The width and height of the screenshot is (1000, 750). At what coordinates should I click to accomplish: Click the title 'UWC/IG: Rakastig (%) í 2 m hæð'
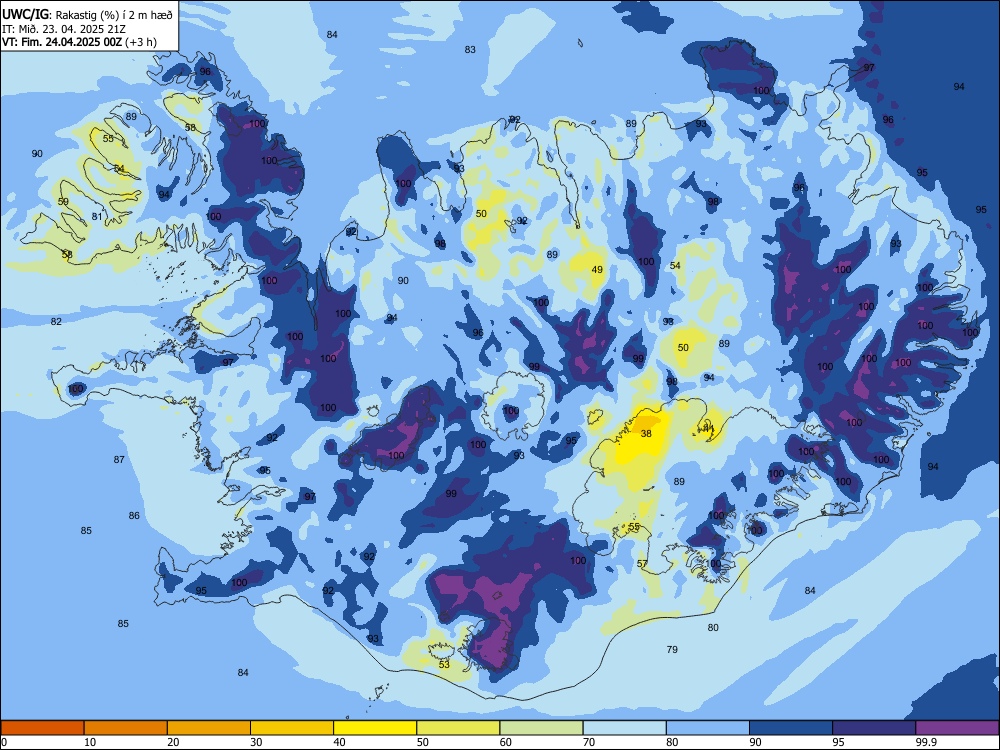[87, 14]
